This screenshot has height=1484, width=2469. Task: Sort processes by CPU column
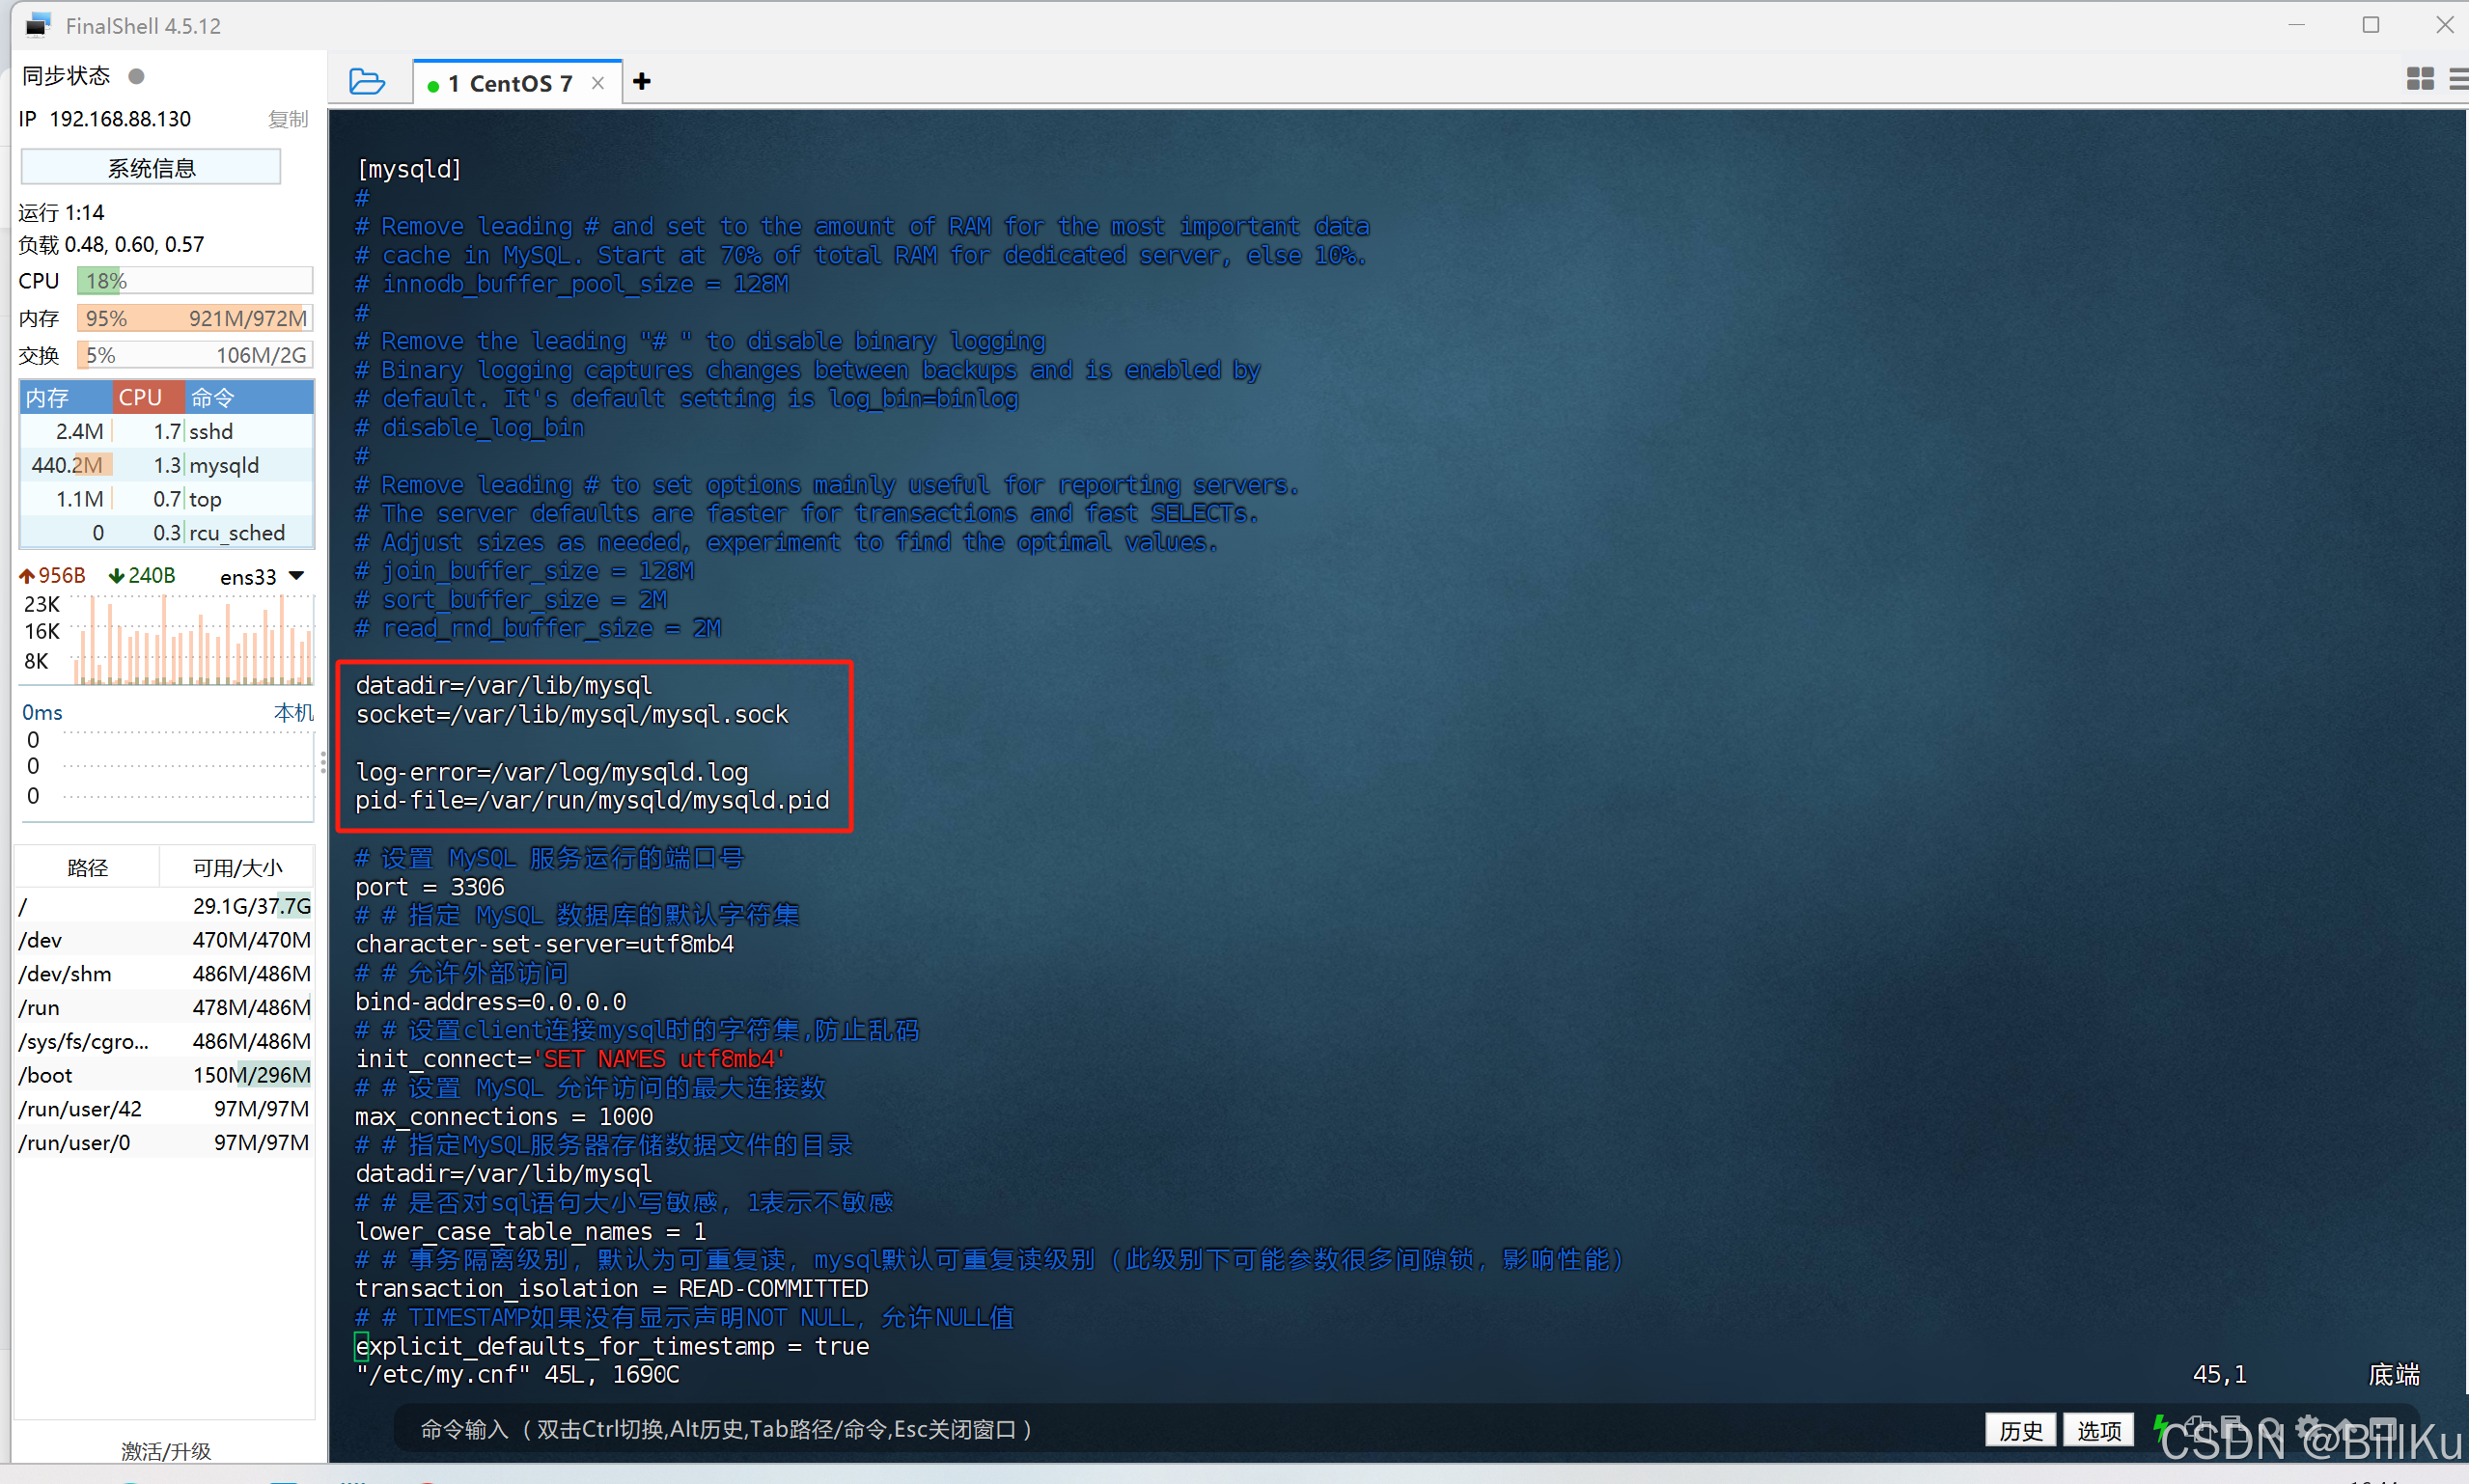click(x=148, y=397)
